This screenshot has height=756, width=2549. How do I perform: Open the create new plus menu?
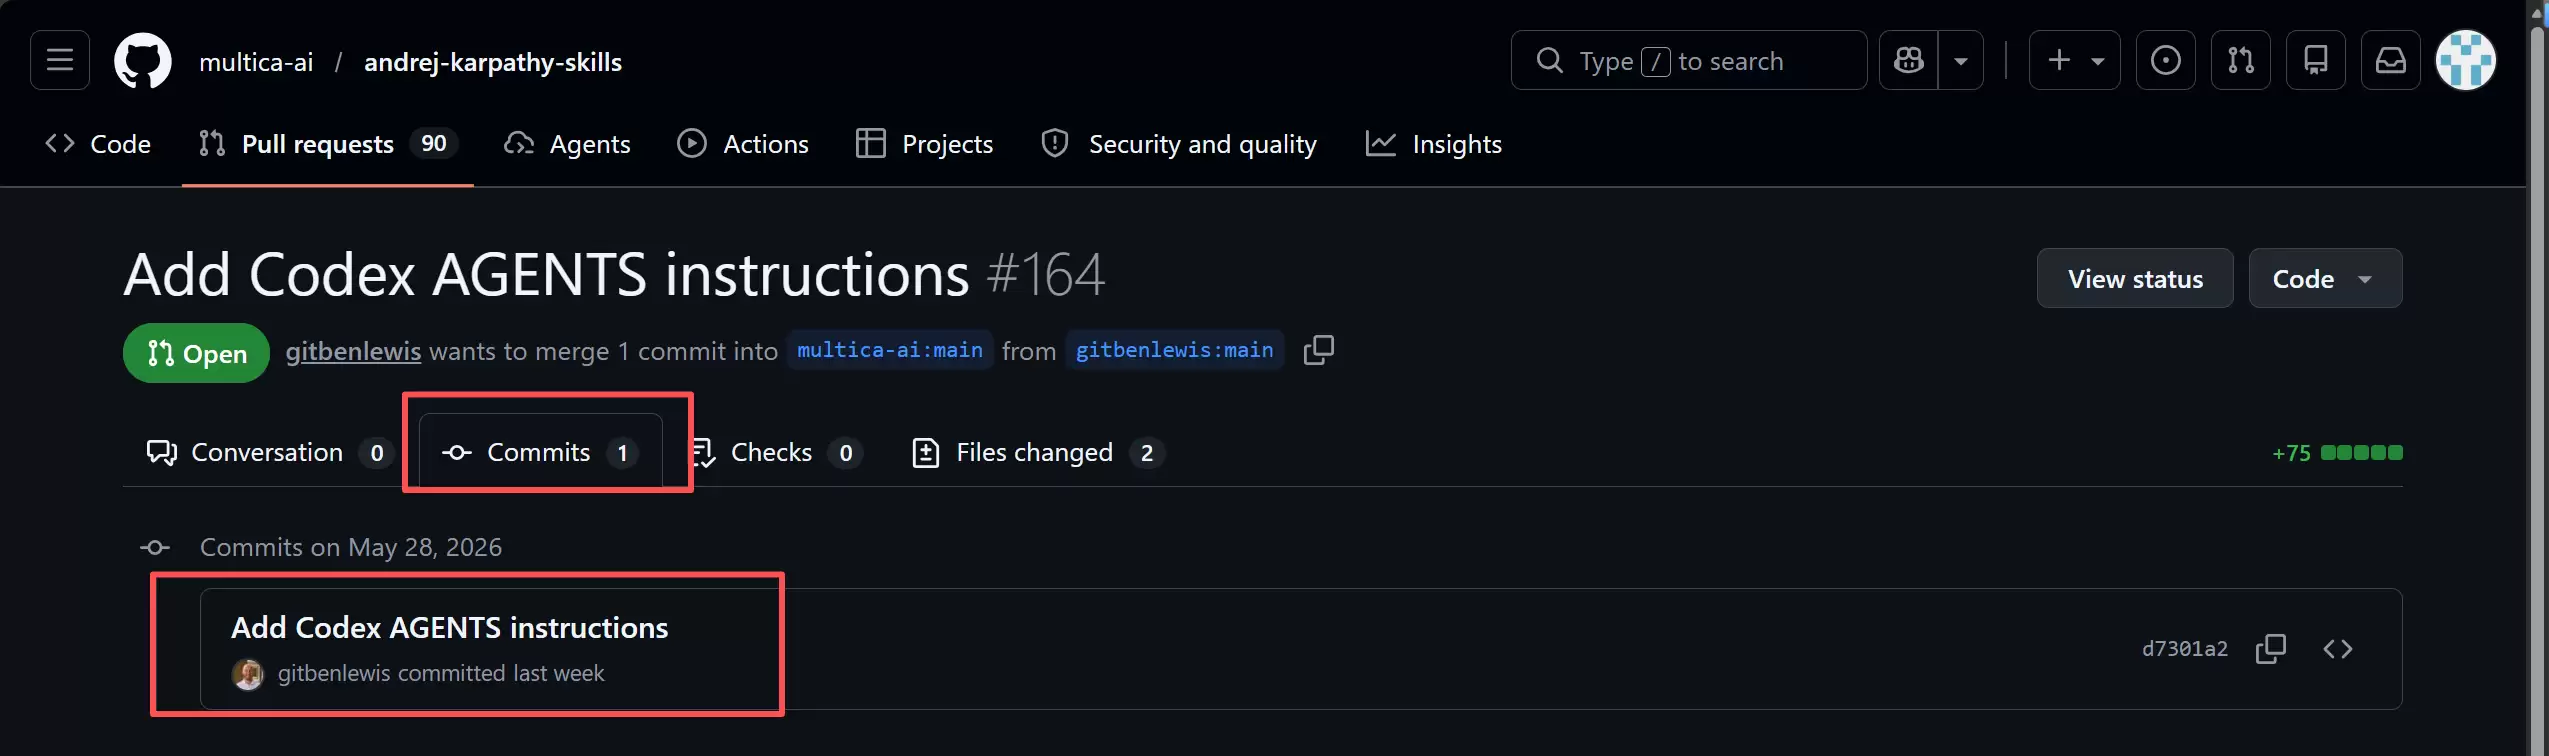point(2074,60)
